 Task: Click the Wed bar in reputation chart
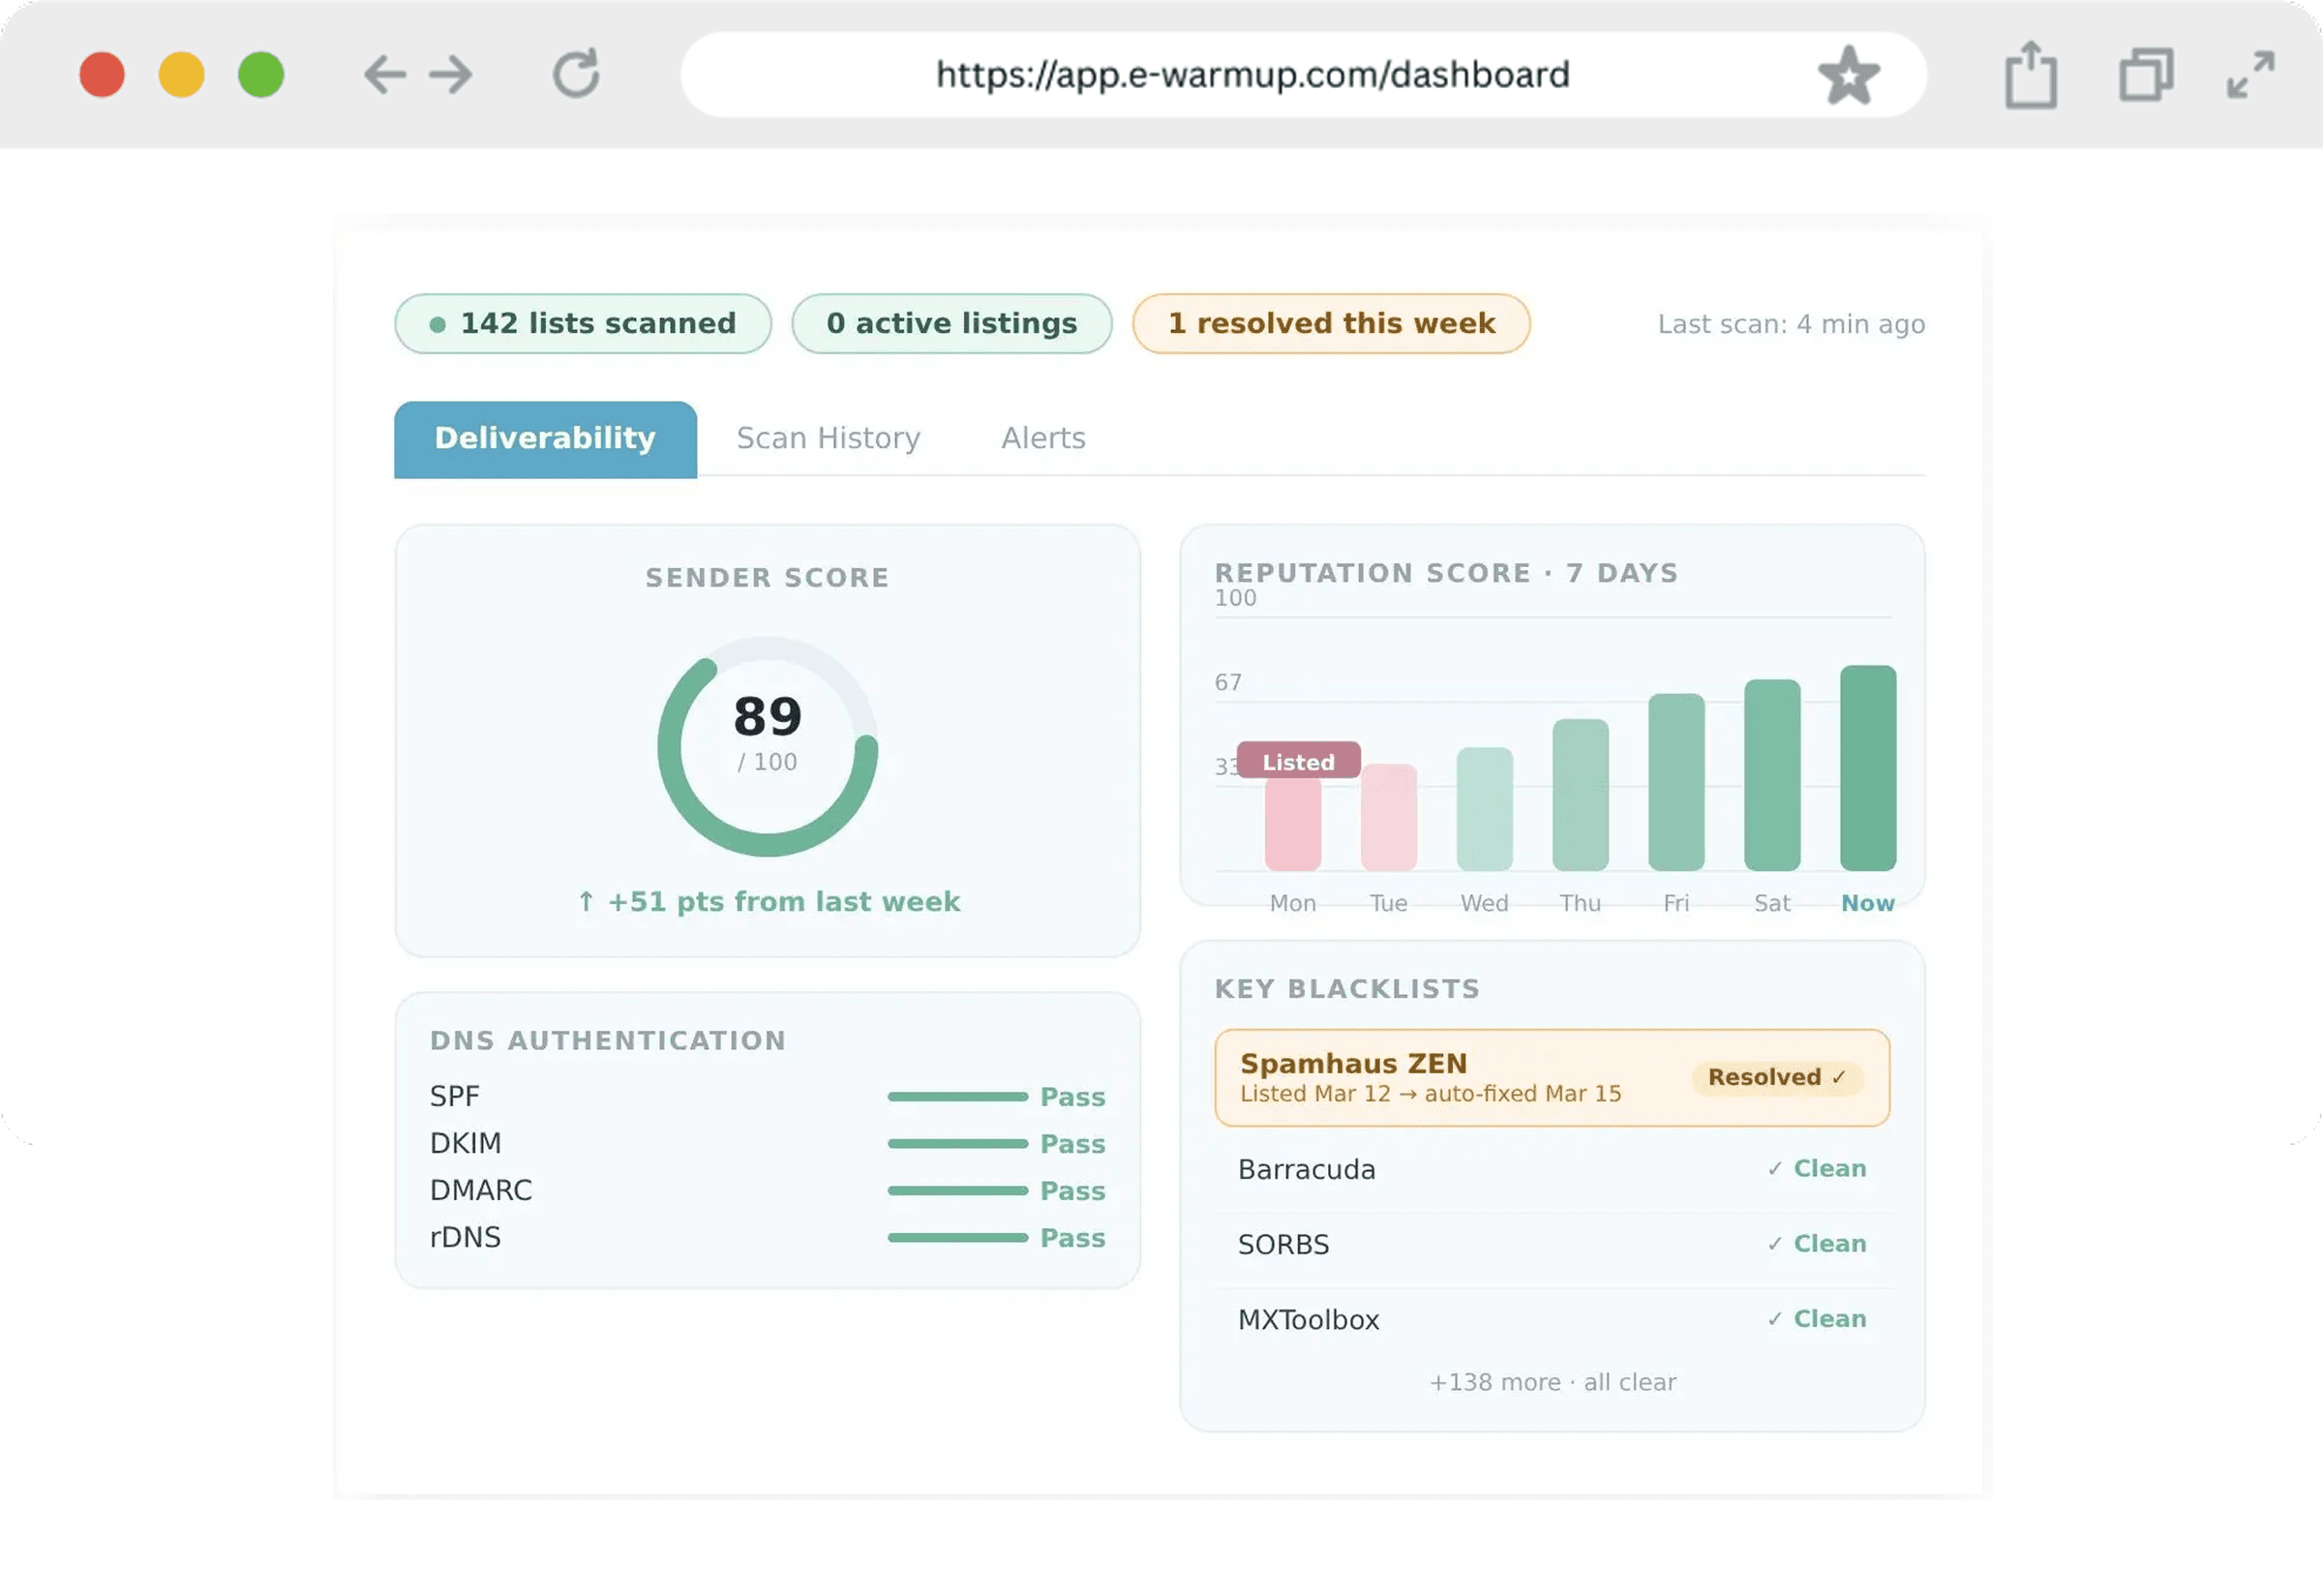point(1484,809)
